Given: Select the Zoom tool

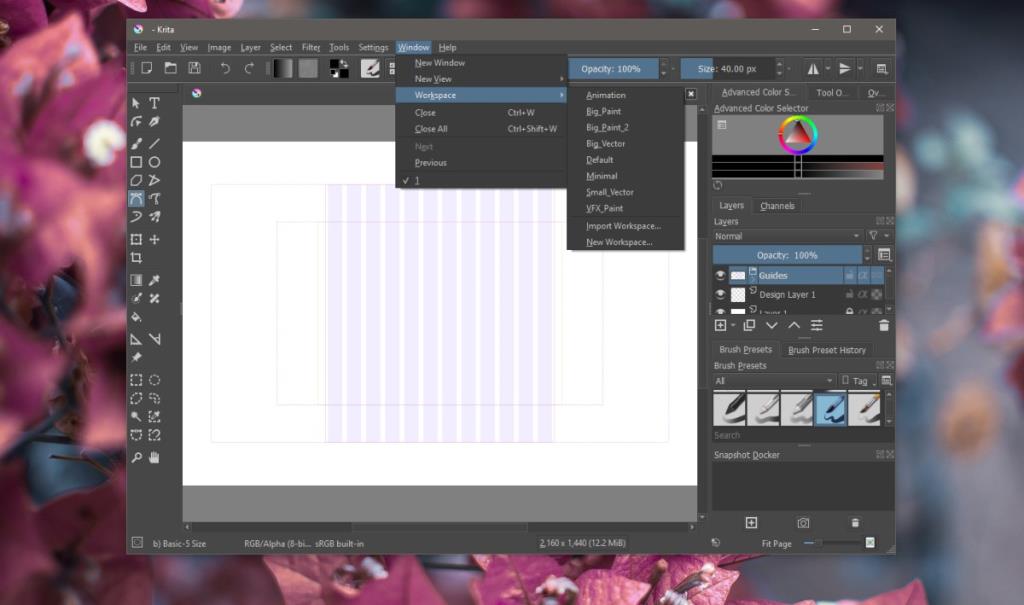Looking at the screenshot, I should point(136,458).
